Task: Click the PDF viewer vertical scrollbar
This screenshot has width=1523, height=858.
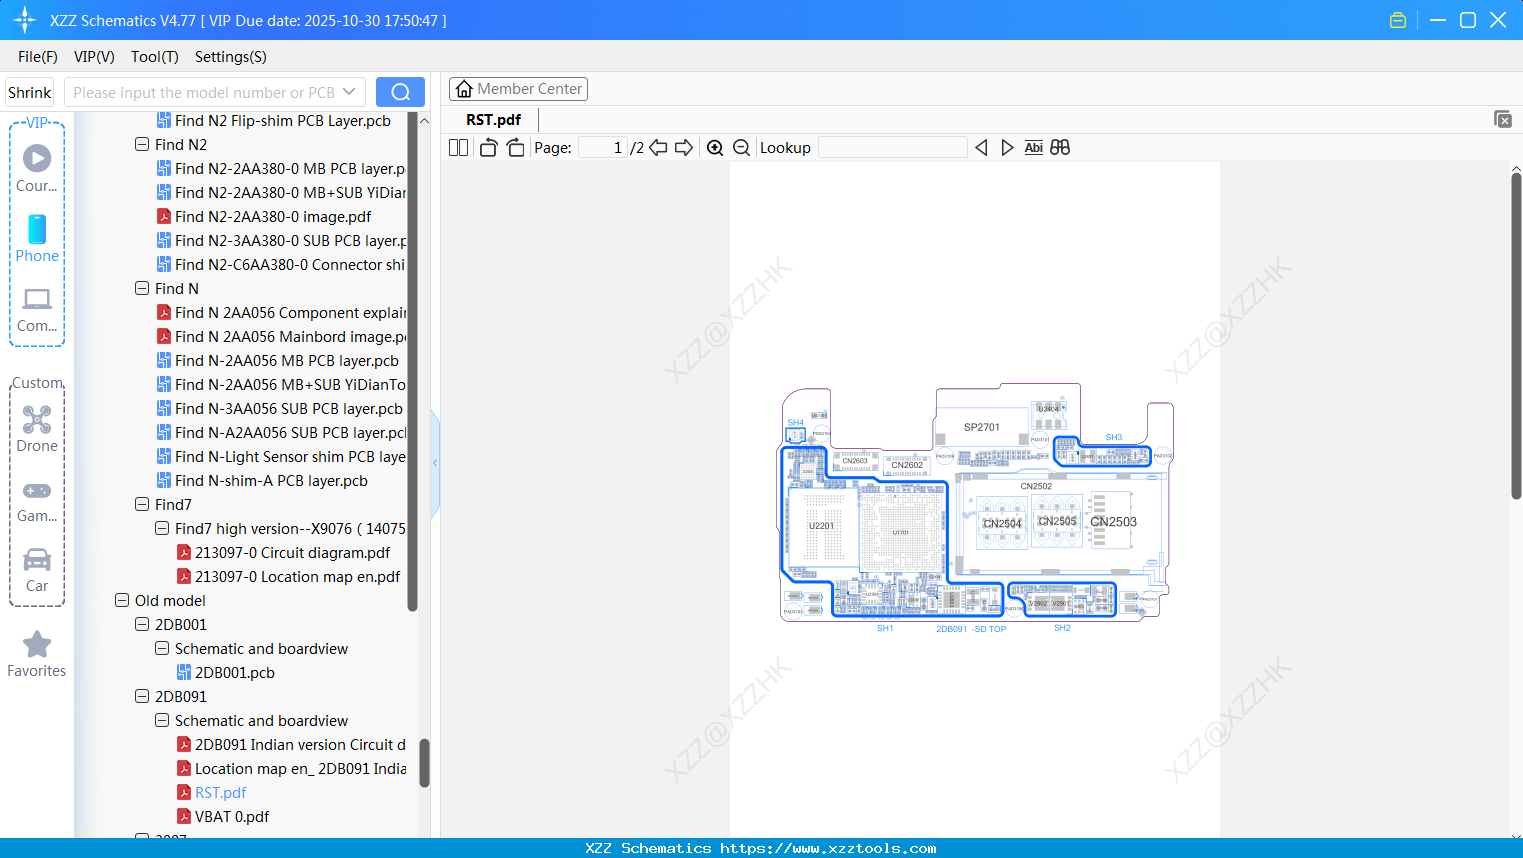Action: pos(1516,336)
